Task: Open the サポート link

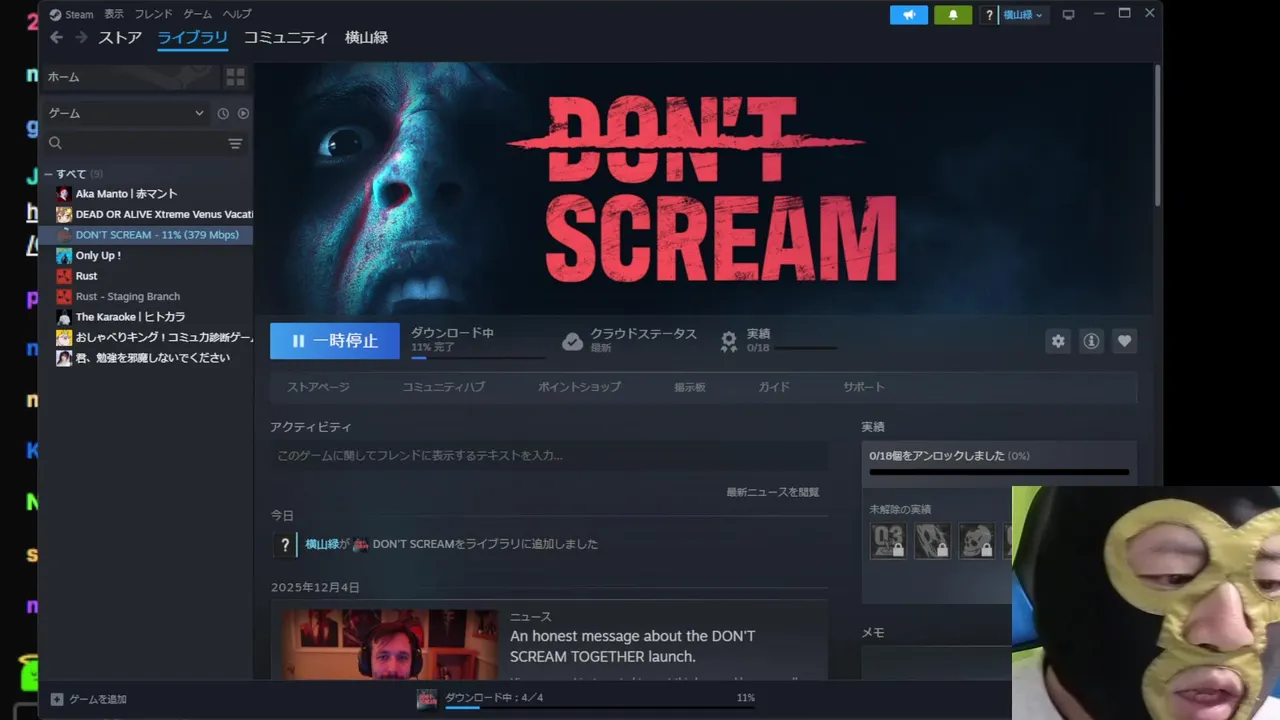Action: 863,387
